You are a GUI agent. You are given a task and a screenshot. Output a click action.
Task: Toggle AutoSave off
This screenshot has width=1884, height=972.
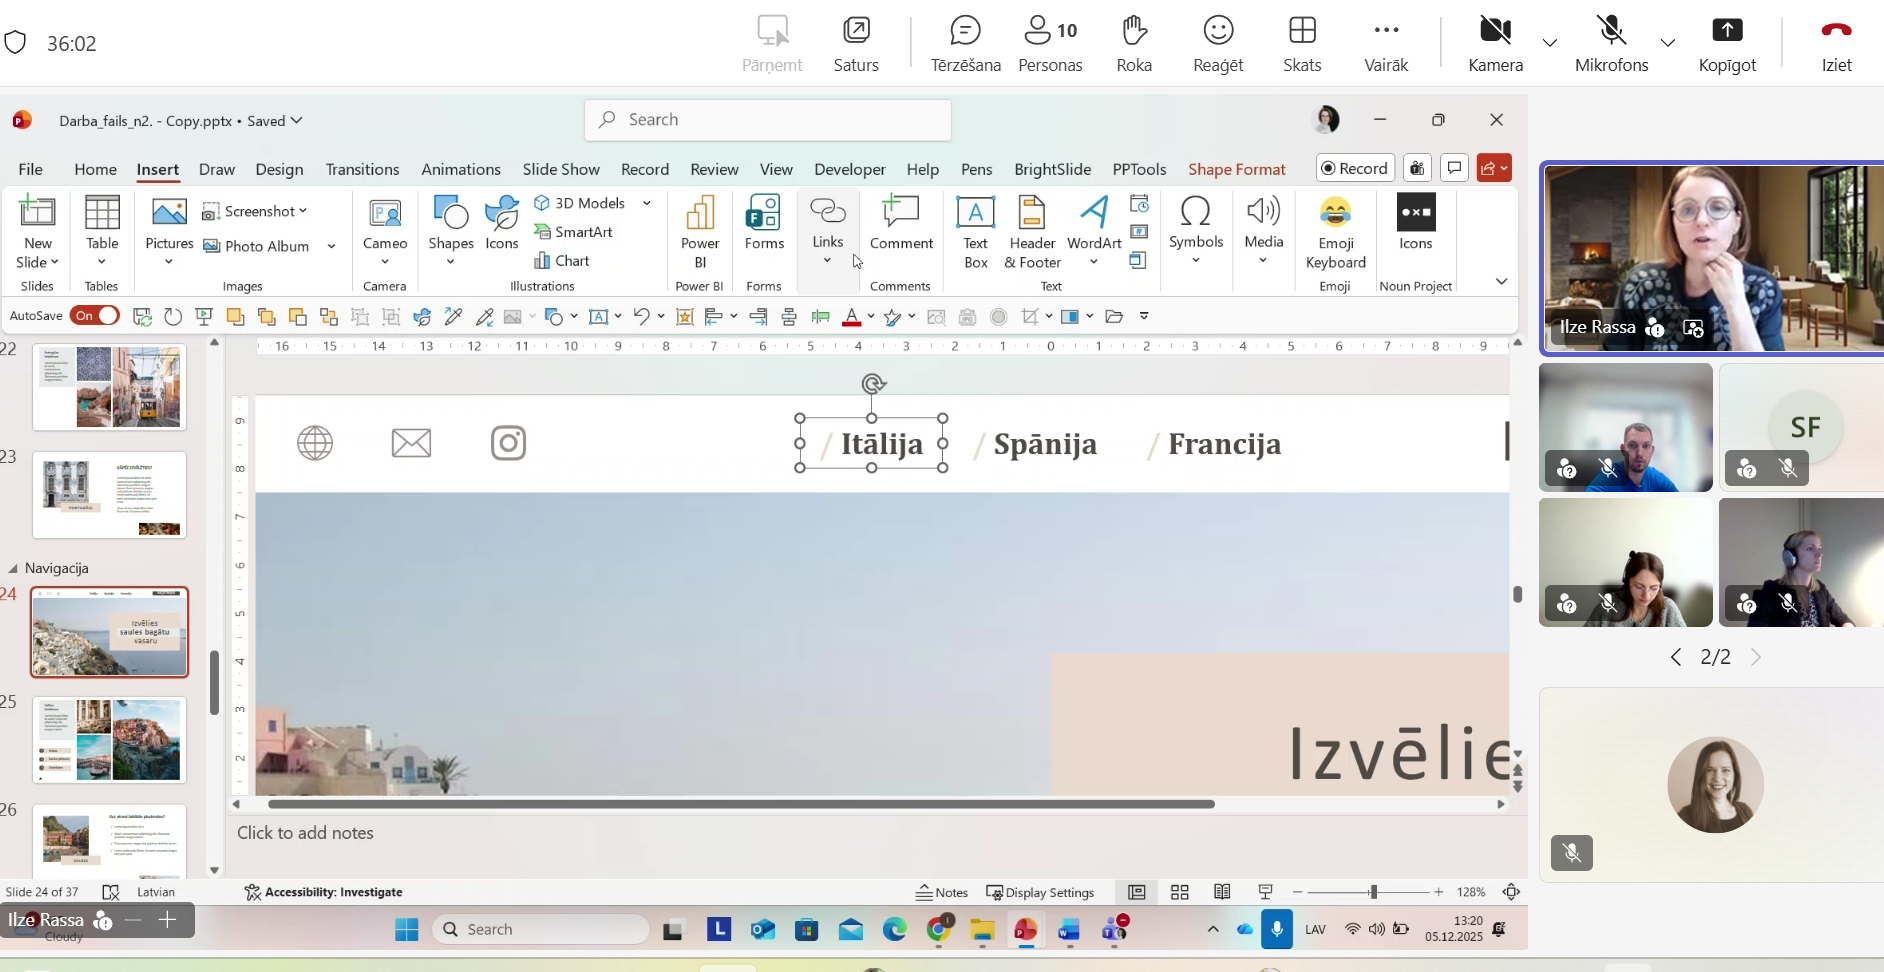pos(95,316)
